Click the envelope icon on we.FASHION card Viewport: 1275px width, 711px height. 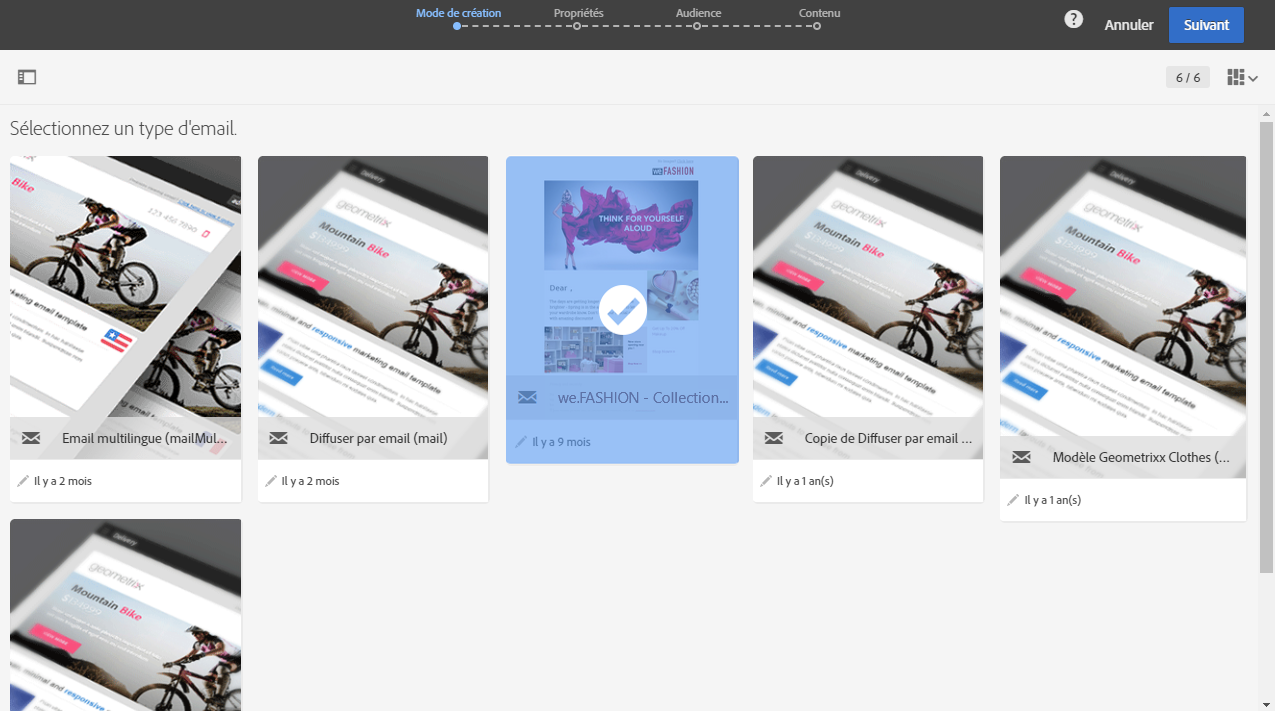click(x=527, y=398)
